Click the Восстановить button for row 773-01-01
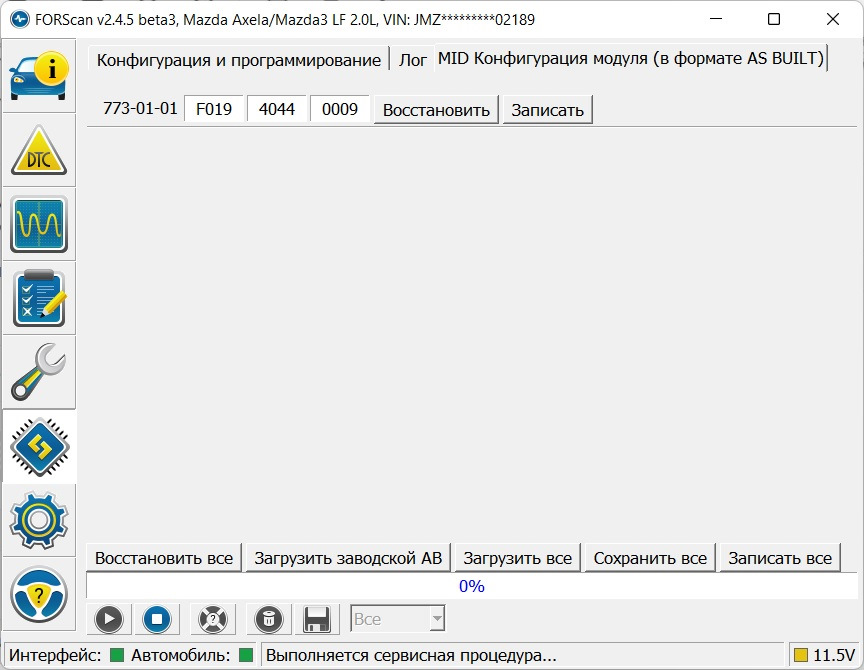Image resolution: width=864 pixels, height=670 pixels. coord(436,110)
